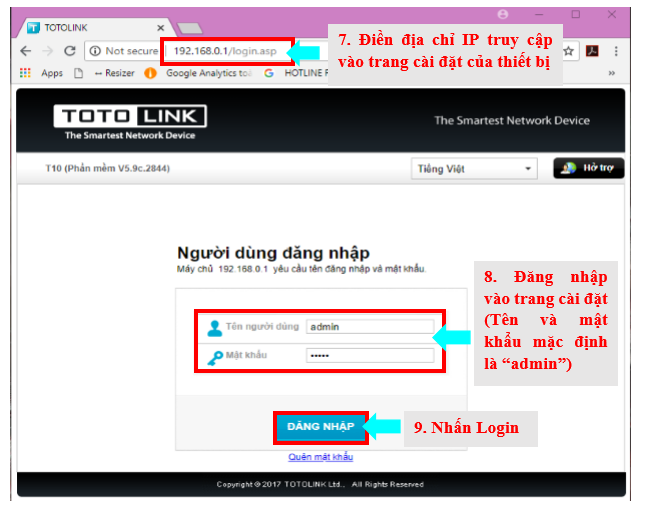645x509 pixels.
Task: Click the ĐĂNG NHẬP login button
Action: [321, 427]
